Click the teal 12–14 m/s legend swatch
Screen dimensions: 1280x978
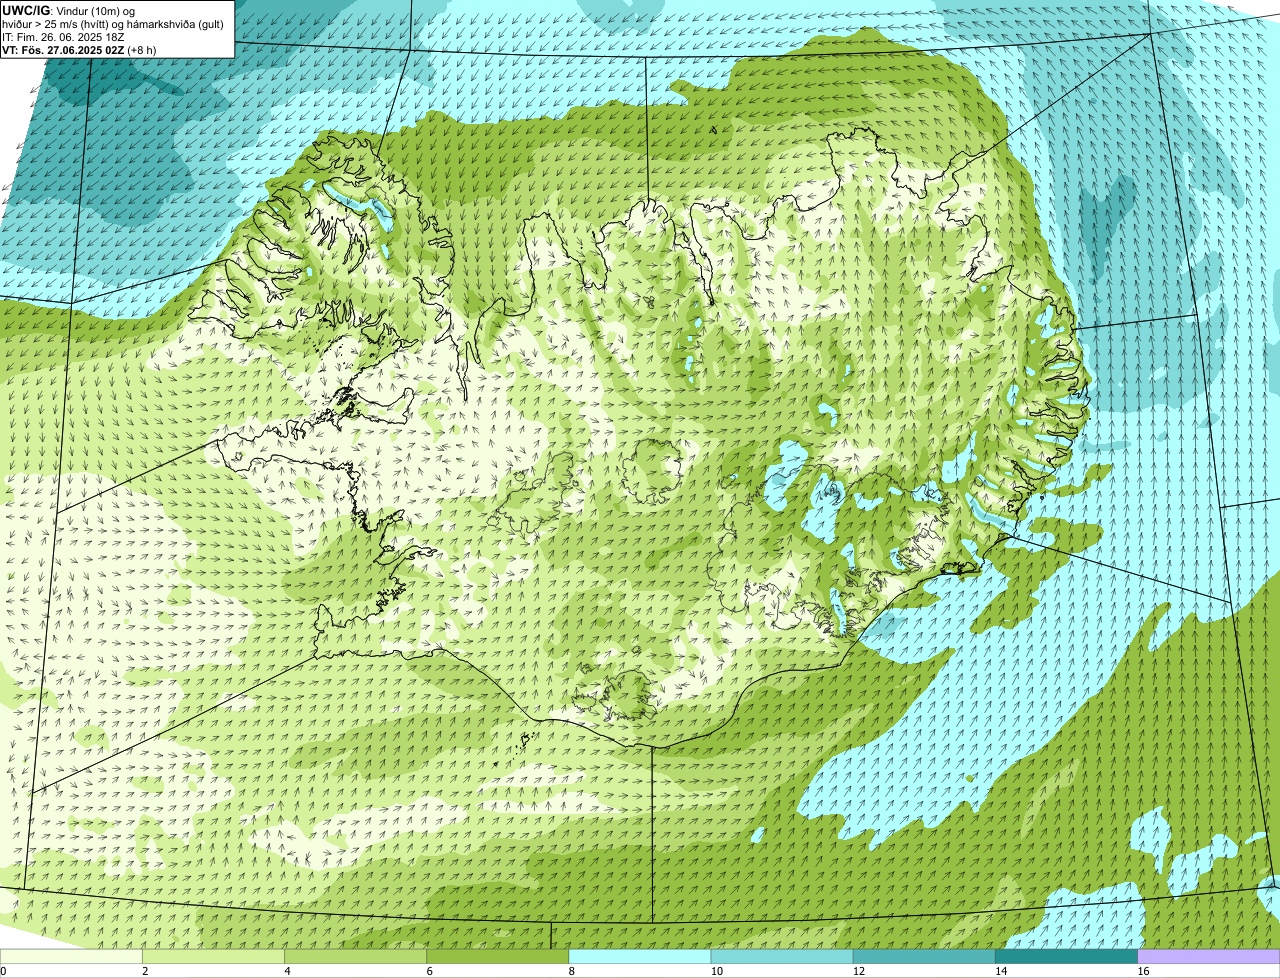point(924,956)
